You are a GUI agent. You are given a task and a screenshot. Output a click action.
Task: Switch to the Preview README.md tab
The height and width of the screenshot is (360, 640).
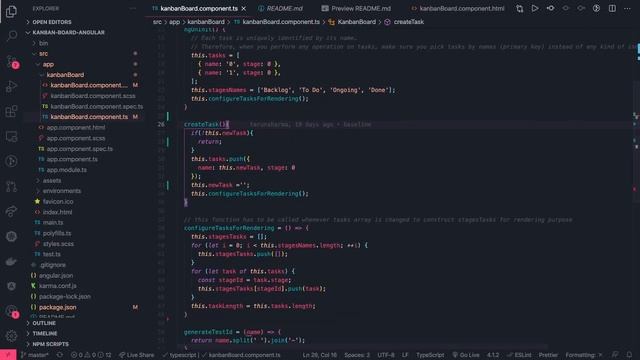click(x=356, y=8)
